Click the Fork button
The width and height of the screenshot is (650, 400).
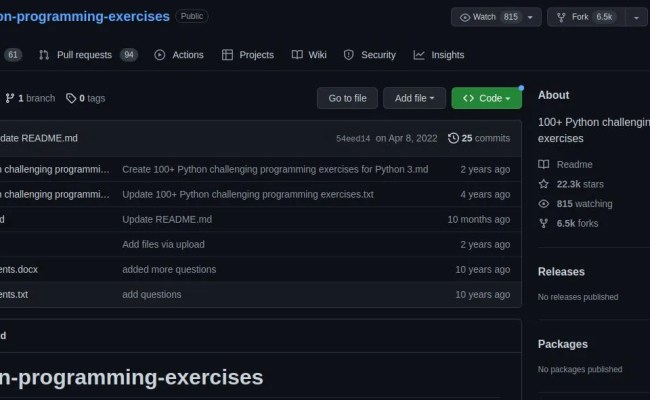(586, 17)
